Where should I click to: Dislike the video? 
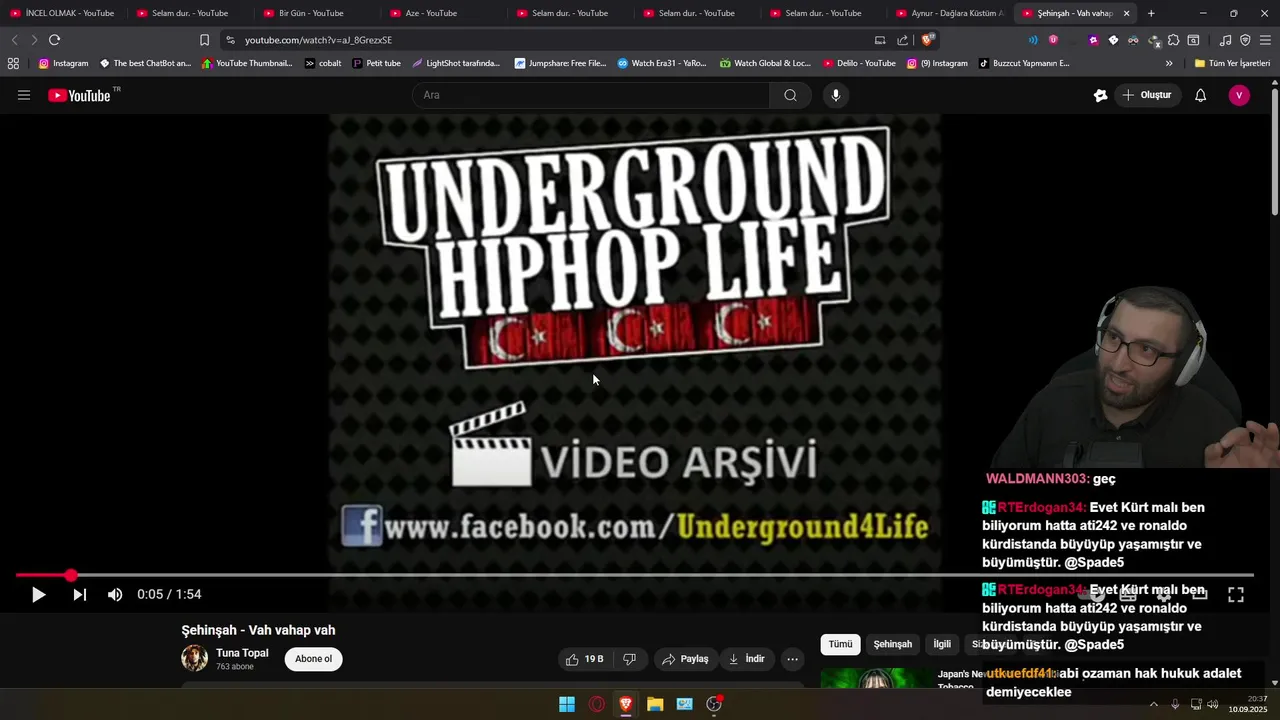coord(630,659)
